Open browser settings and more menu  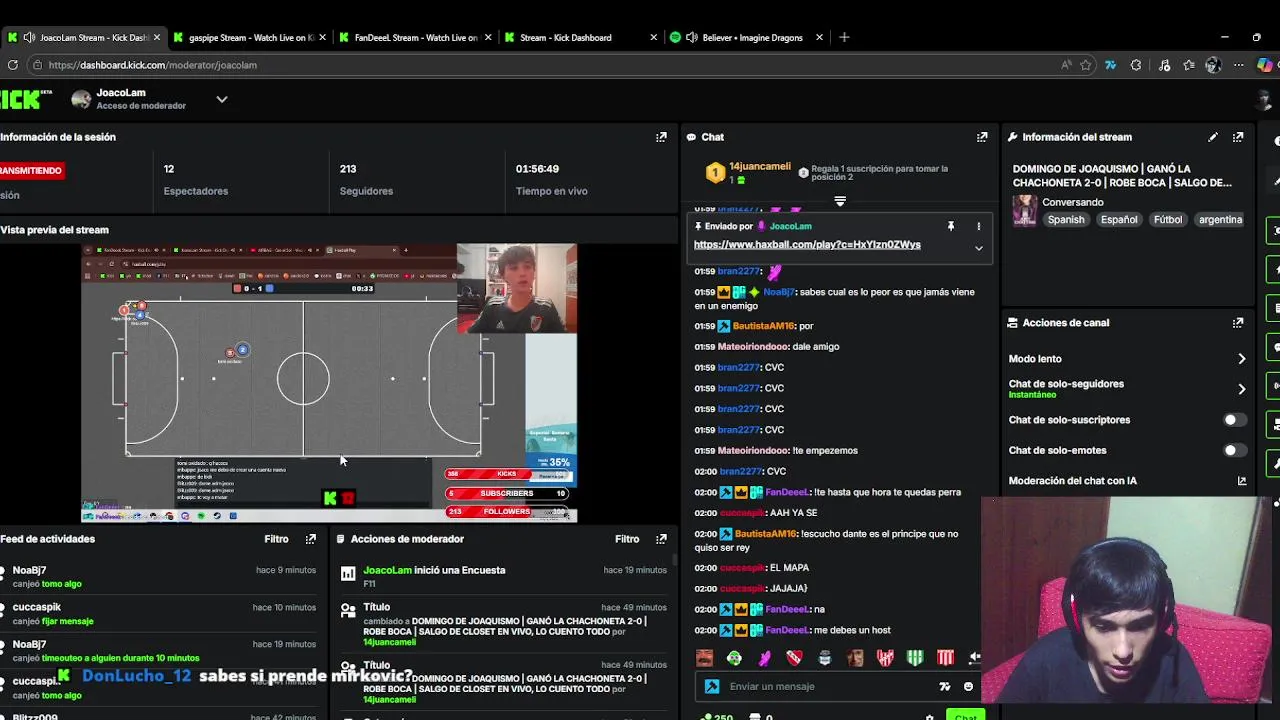point(1239,65)
